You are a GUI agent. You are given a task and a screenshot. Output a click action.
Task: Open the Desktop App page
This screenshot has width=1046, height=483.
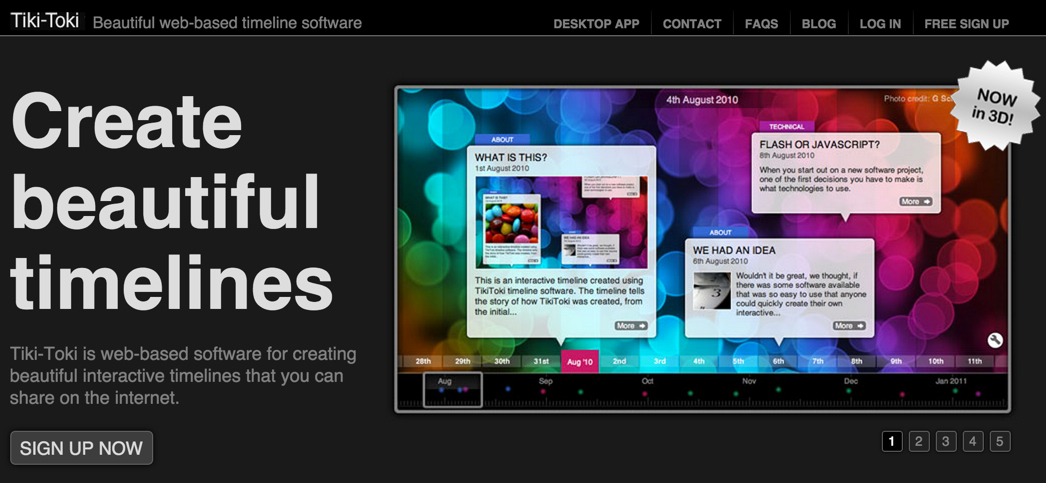596,24
